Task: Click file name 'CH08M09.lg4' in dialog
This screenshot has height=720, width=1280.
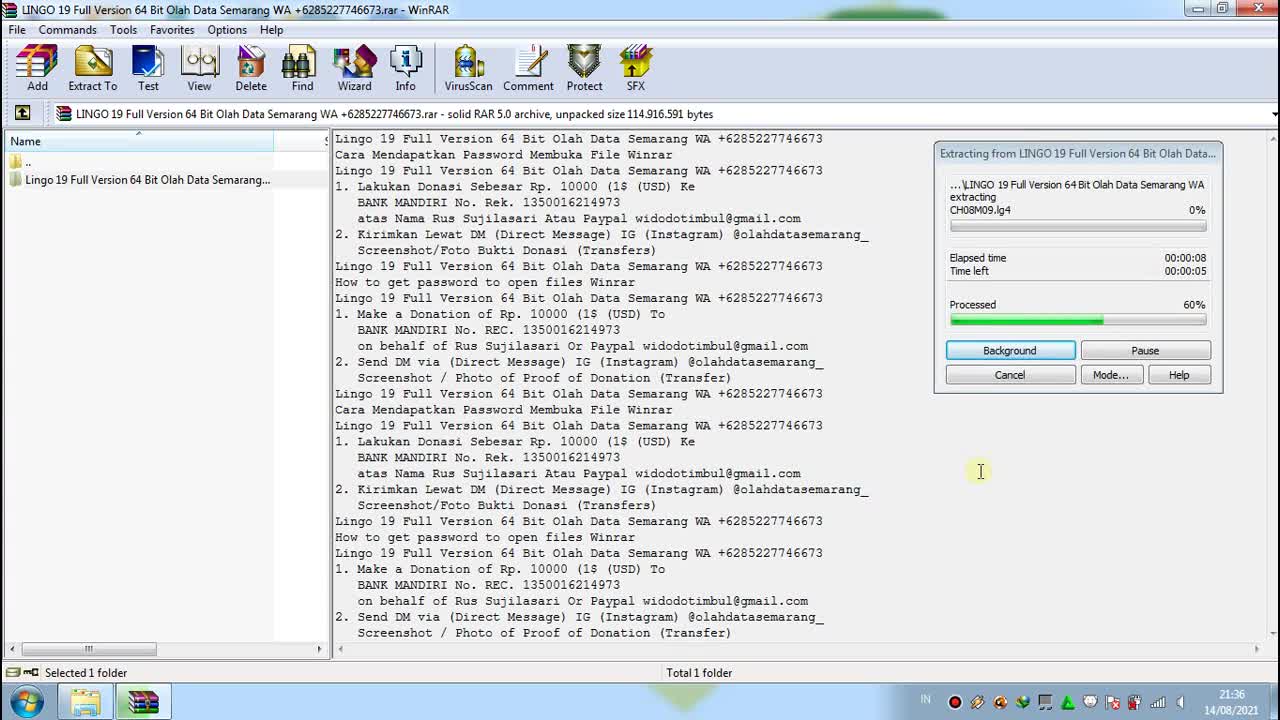Action: pyautogui.click(x=980, y=210)
